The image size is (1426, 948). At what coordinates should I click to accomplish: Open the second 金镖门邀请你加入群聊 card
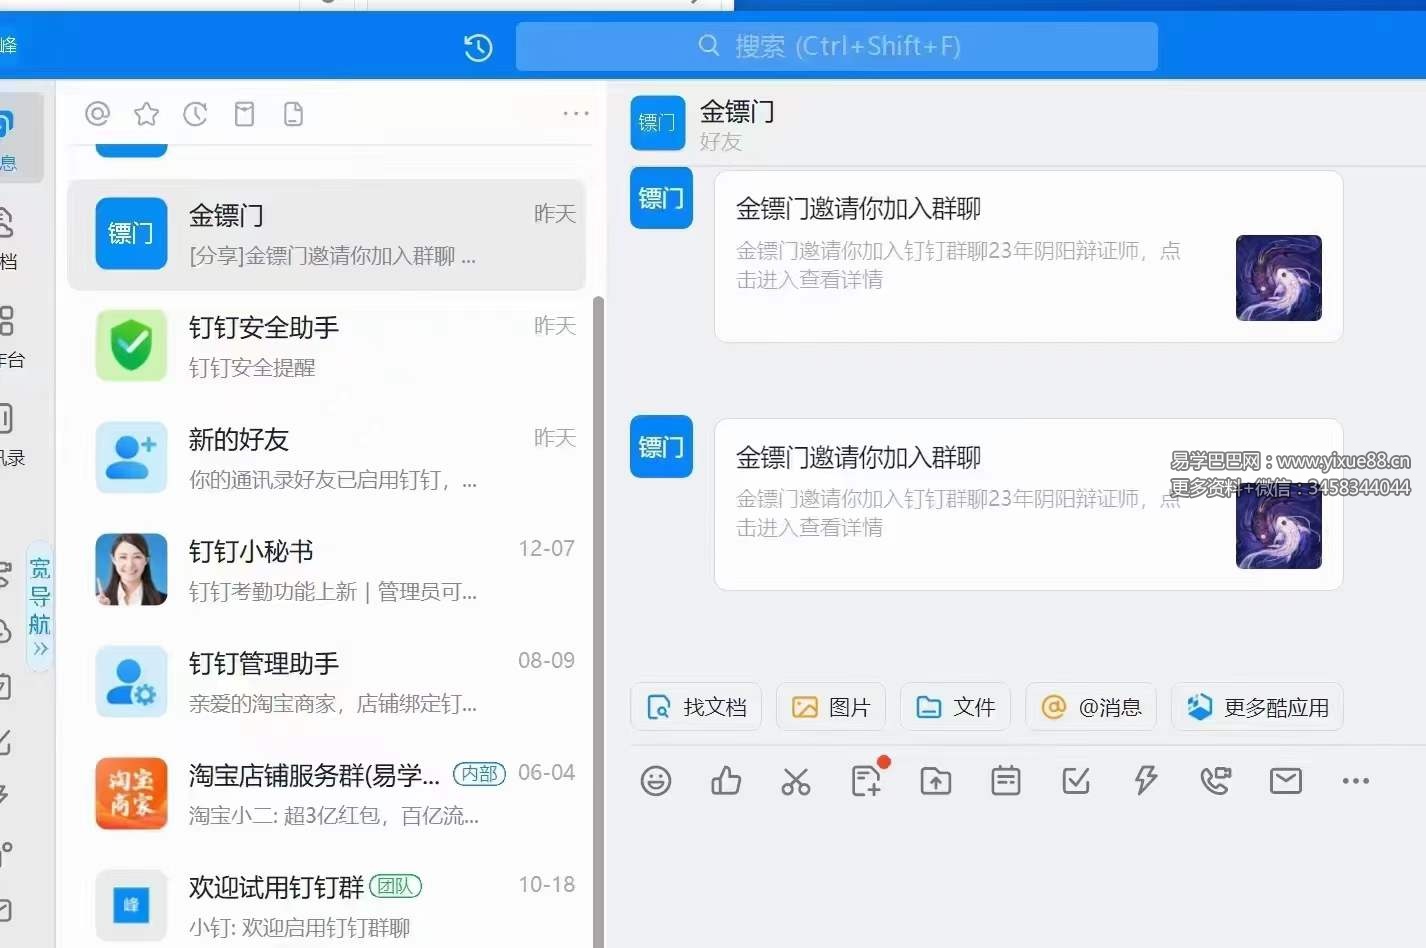click(1028, 504)
